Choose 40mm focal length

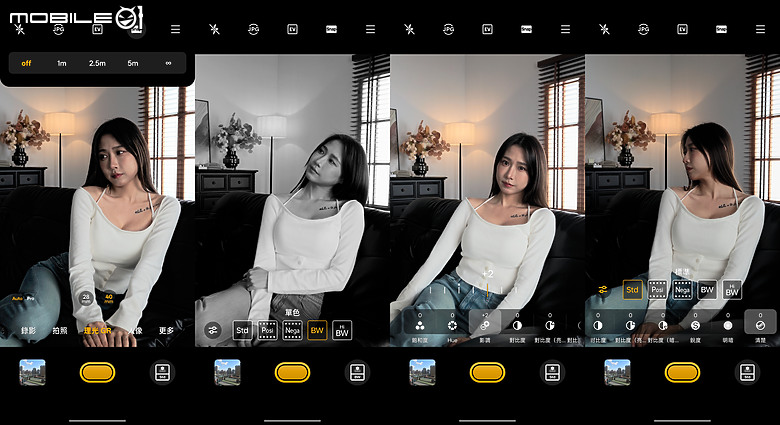(109, 298)
